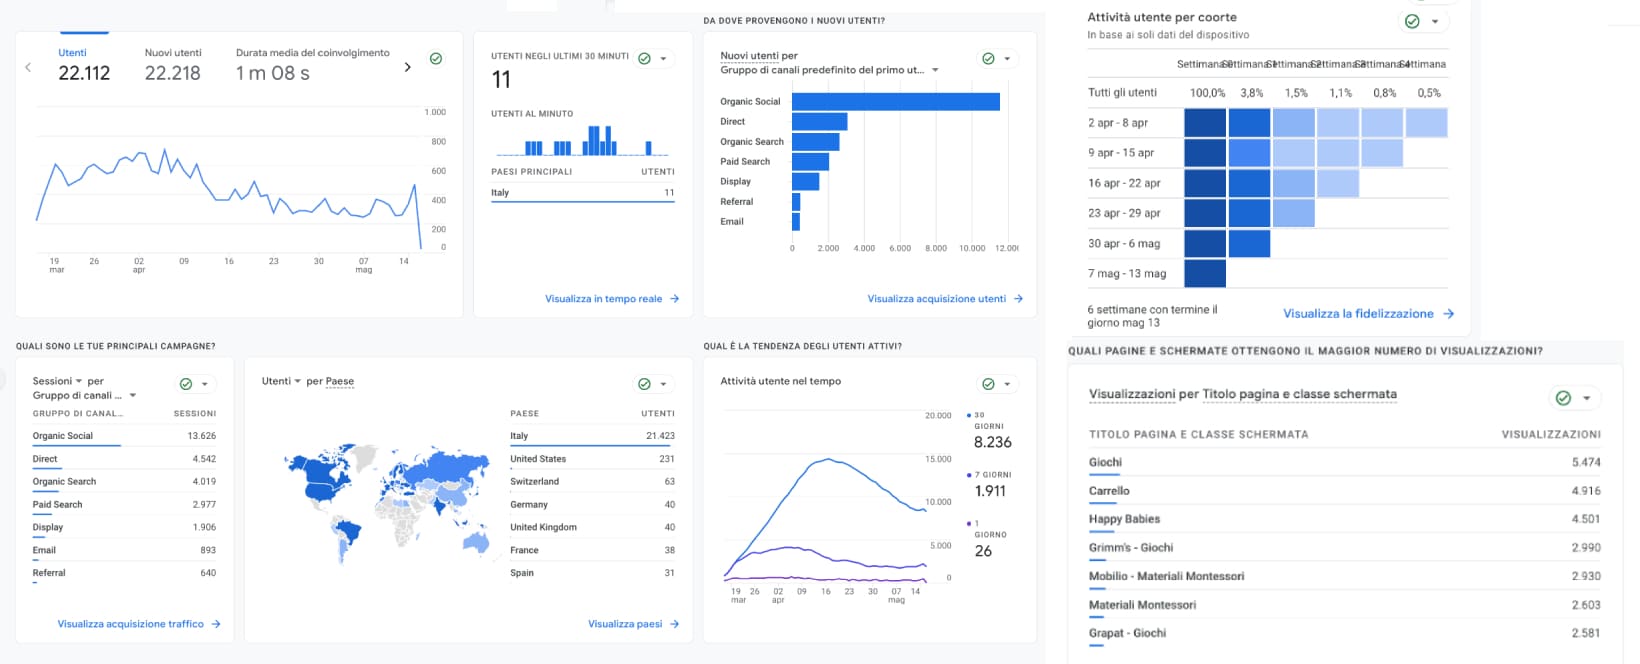Select the 1 giorno series legend
This screenshot has width=1640, height=664.
[x=987, y=539]
